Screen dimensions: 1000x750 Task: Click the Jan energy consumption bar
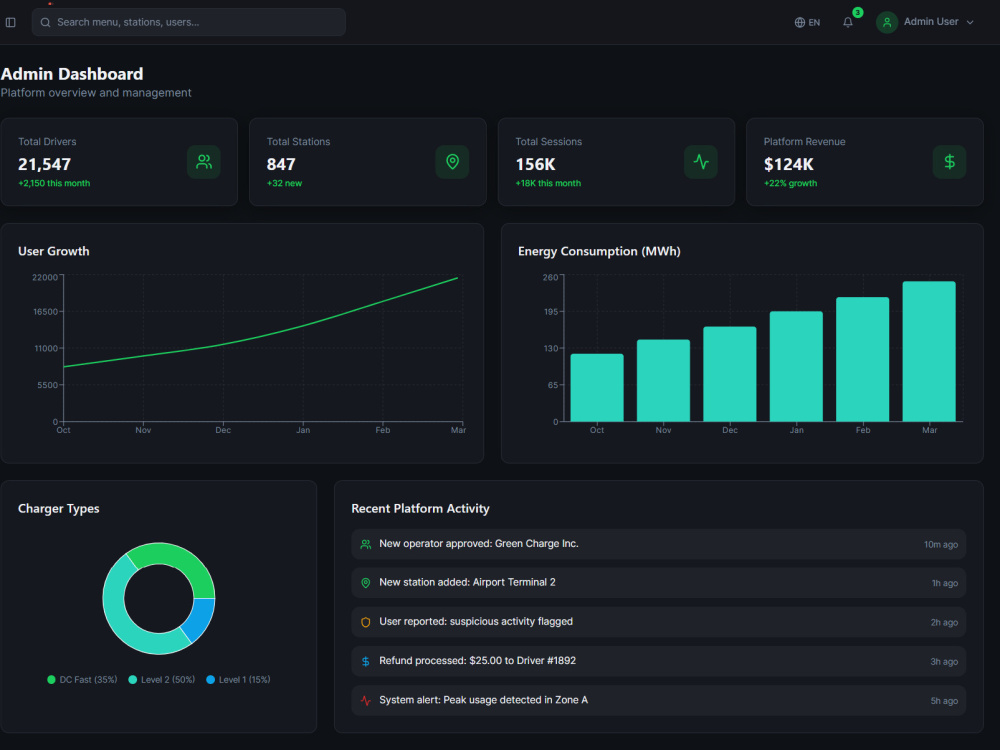coord(796,367)
